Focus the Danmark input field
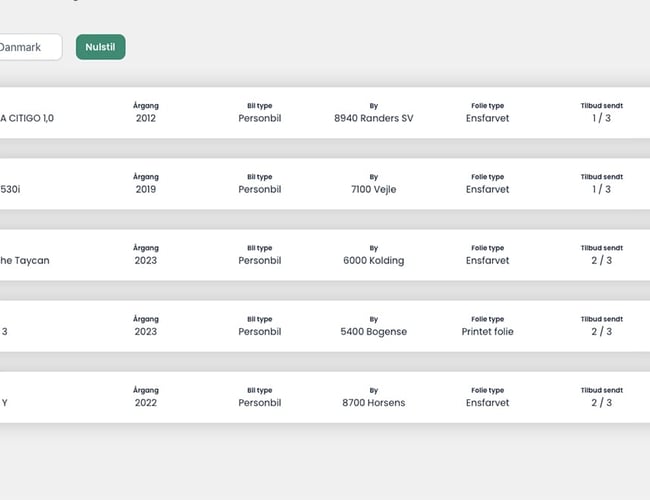650x500 pixels. point(28,47)
